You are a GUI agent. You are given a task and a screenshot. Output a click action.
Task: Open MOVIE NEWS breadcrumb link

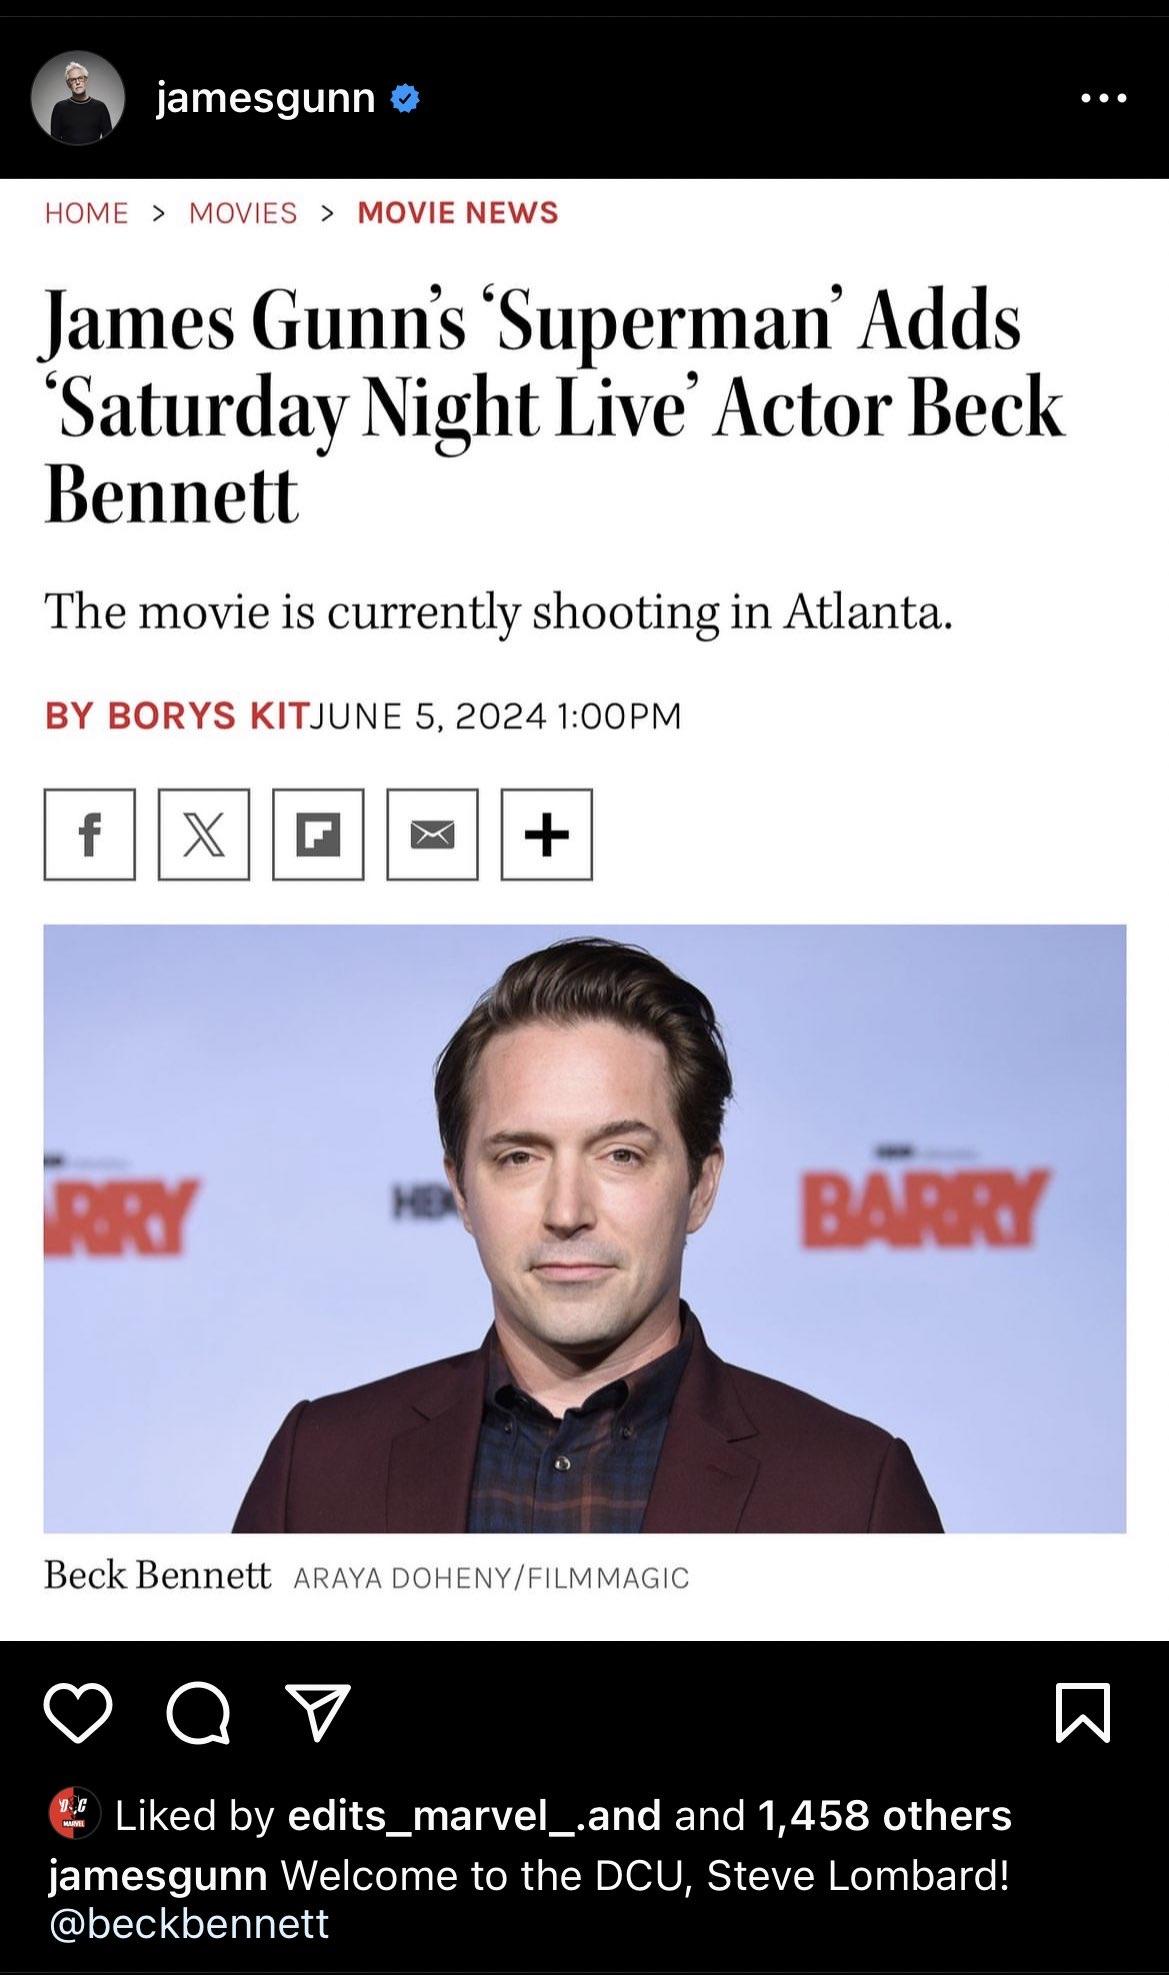(457, 213)
